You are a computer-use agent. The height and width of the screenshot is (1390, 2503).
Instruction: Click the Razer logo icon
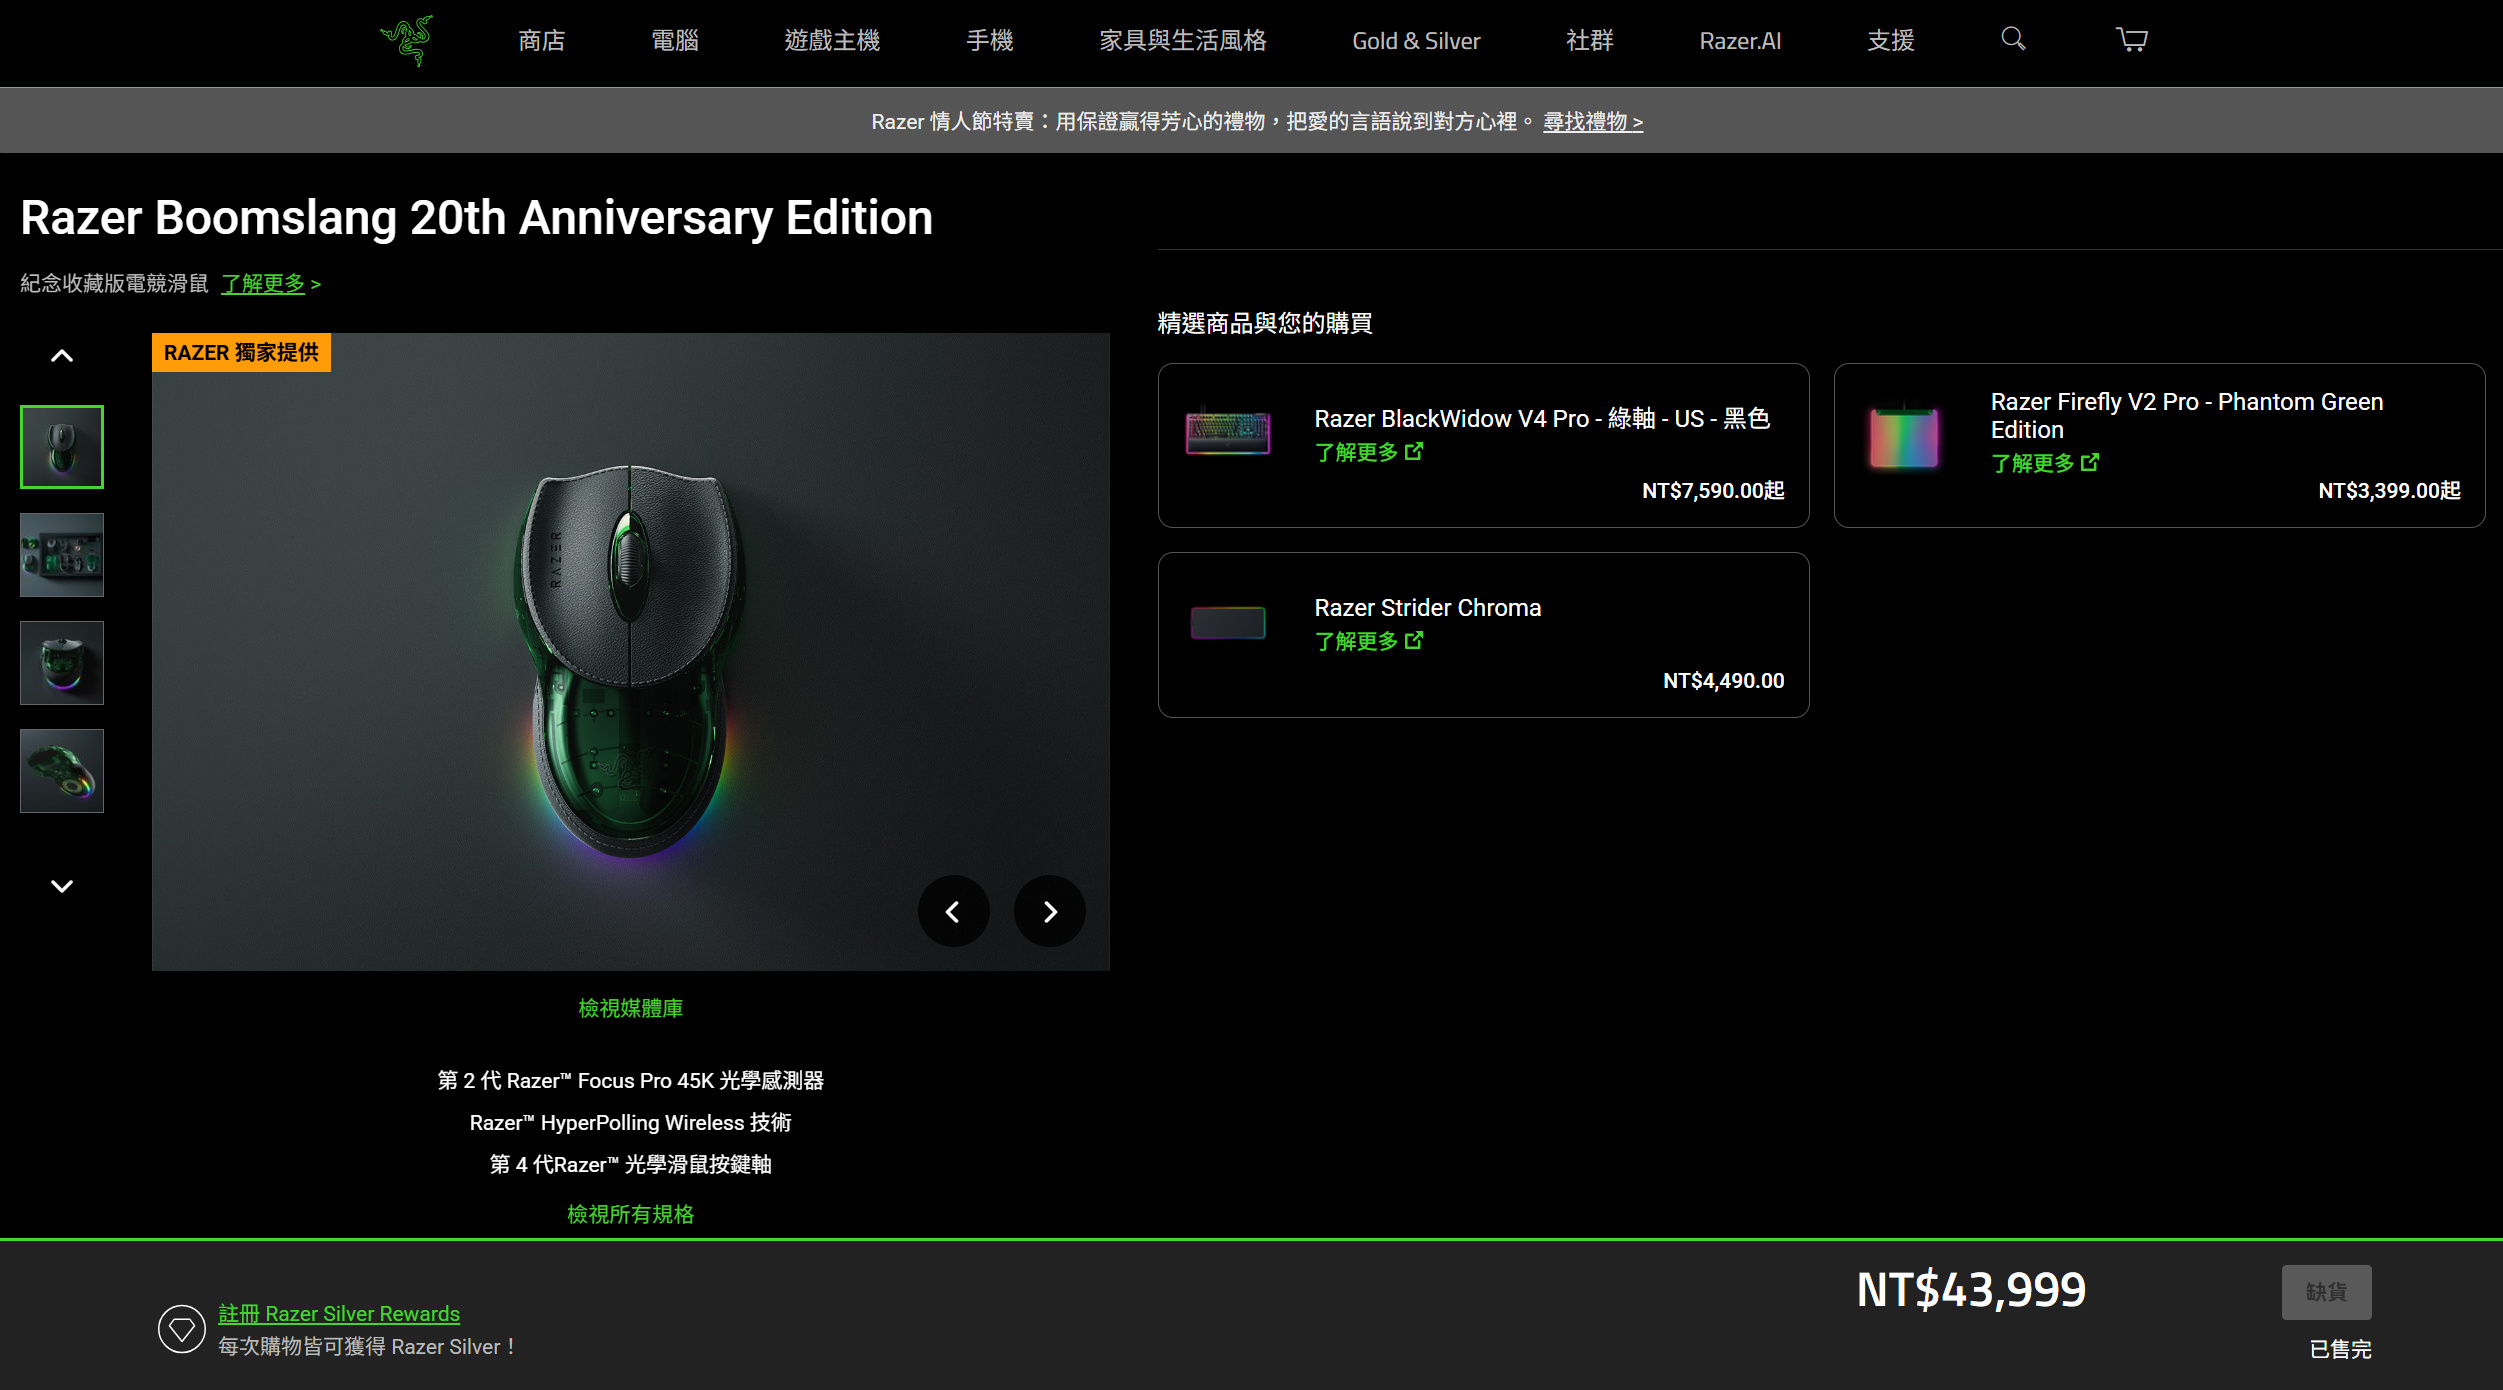click(x=408, y=40)
